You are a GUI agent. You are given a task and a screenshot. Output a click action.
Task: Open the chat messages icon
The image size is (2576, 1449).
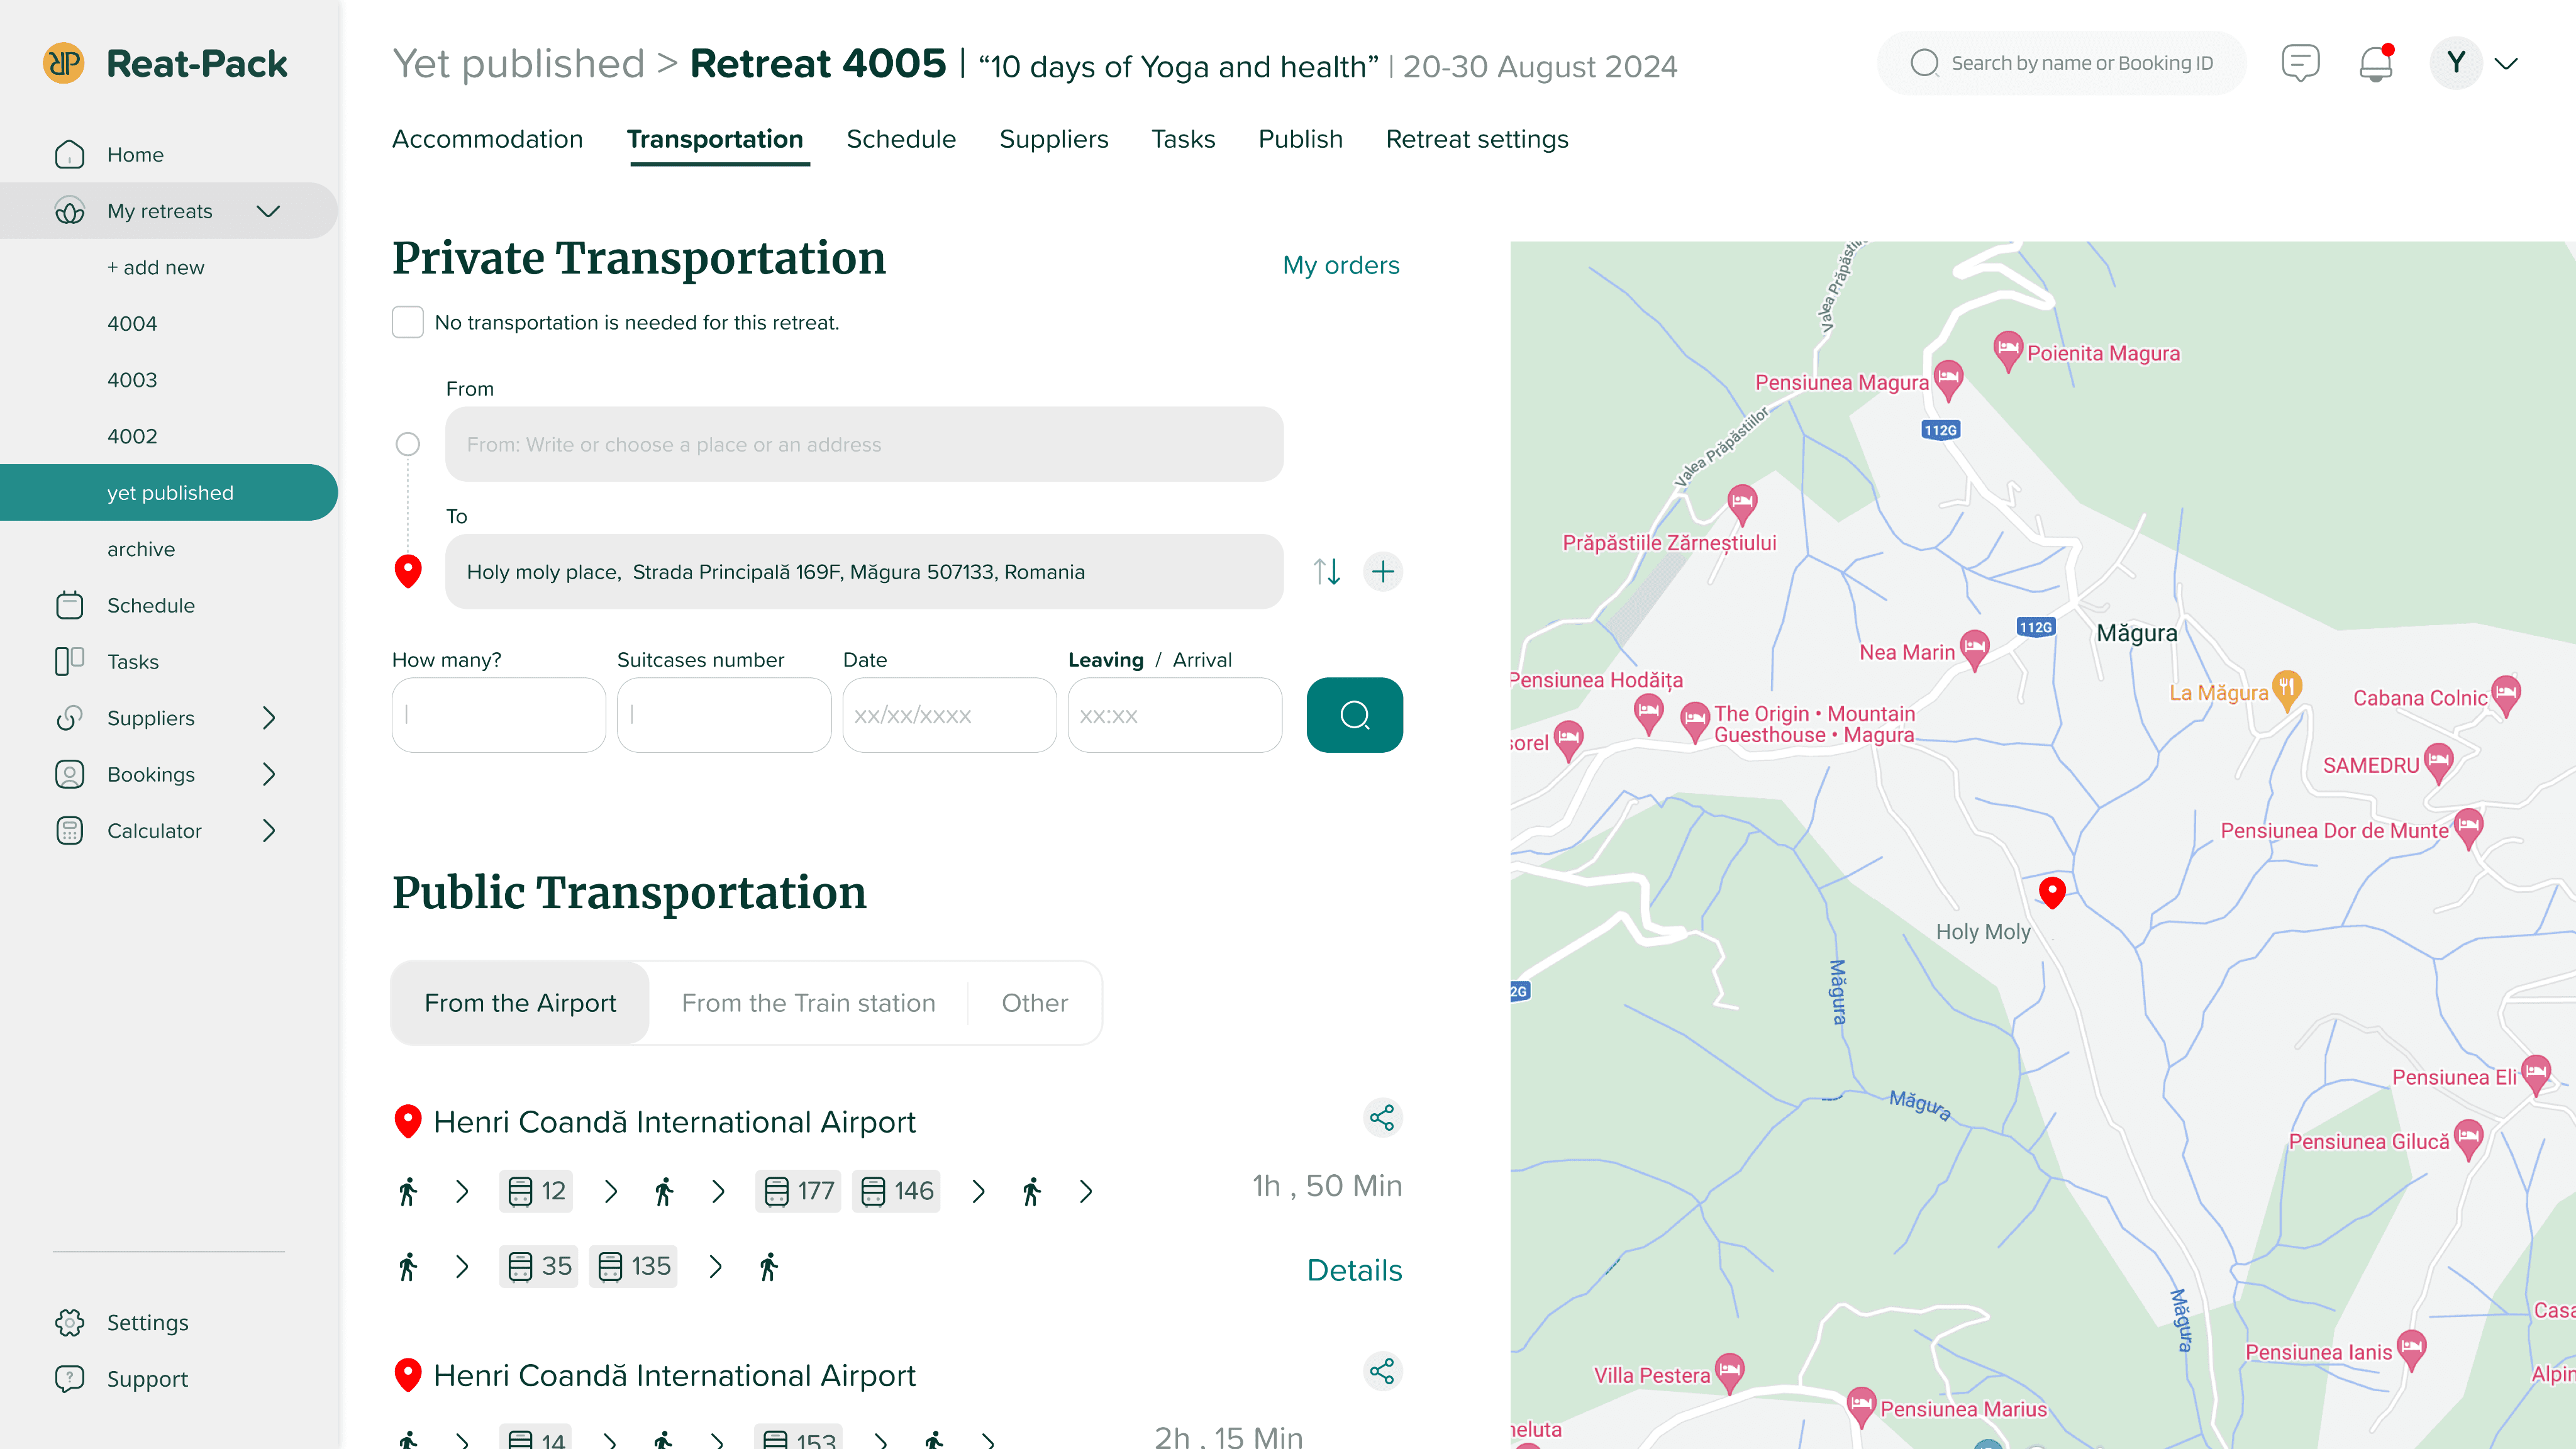[x=2300, y=64]
